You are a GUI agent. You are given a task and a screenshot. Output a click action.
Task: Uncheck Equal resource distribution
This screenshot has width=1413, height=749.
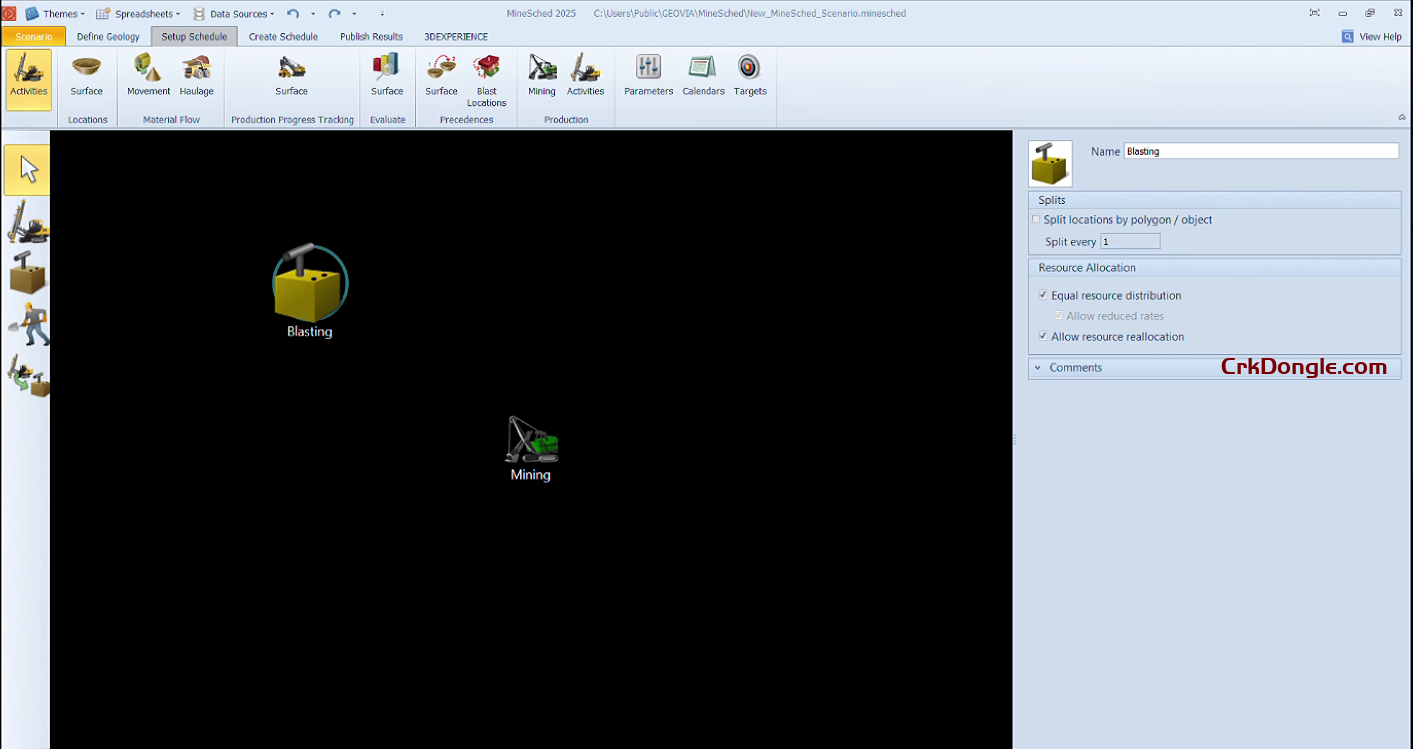(x=1043, y=296)
